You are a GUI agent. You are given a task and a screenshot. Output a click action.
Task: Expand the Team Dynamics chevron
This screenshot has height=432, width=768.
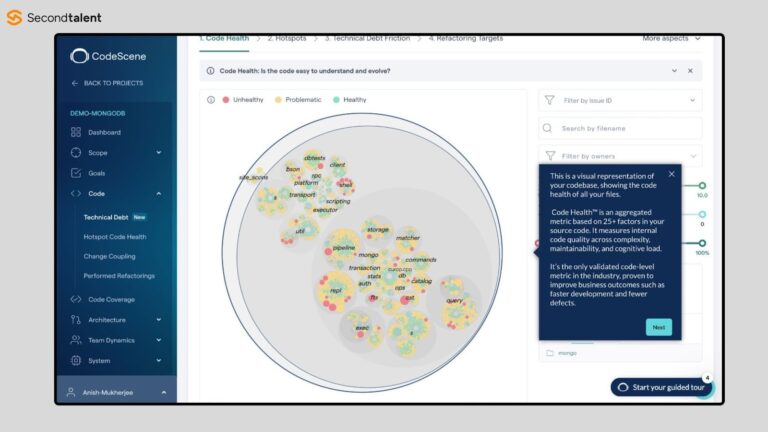(159, 340)
